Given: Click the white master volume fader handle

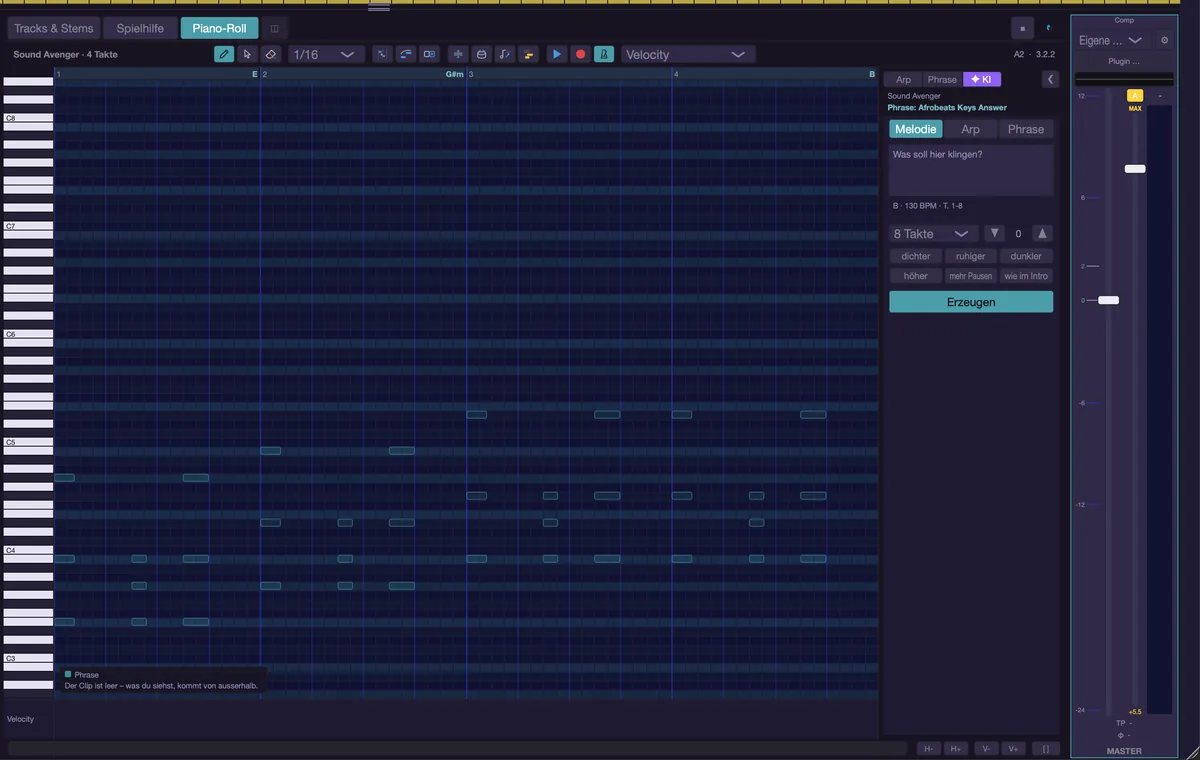Looking at the screenshot, I should [x=1108, y=300].
